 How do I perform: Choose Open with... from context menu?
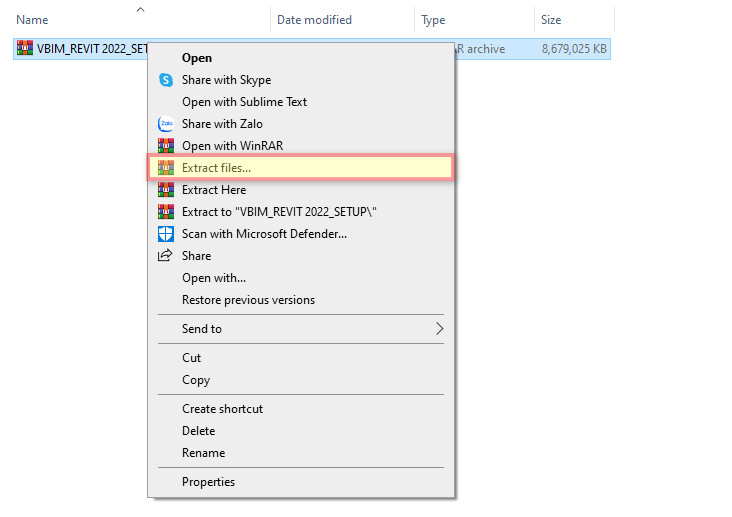[x=214, y=278]
